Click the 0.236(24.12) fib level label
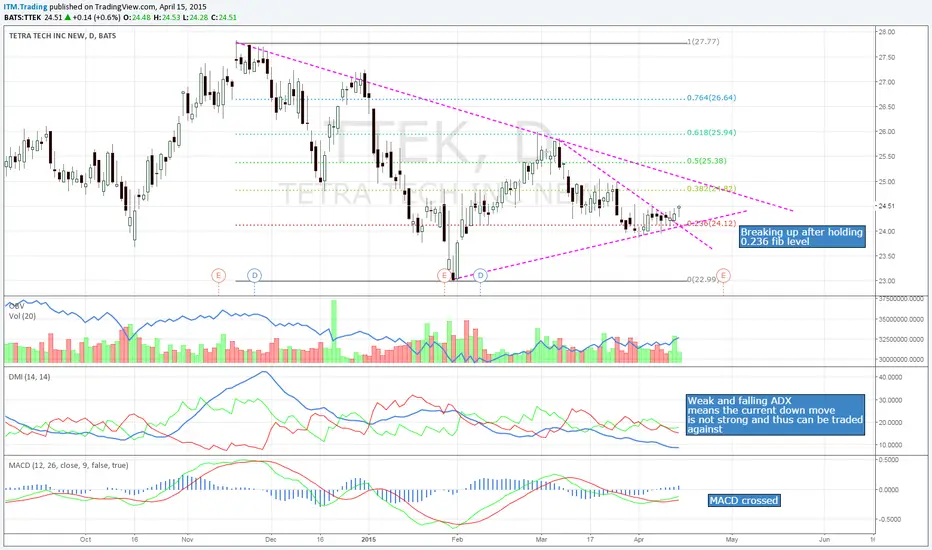 [x=711, y=224]
